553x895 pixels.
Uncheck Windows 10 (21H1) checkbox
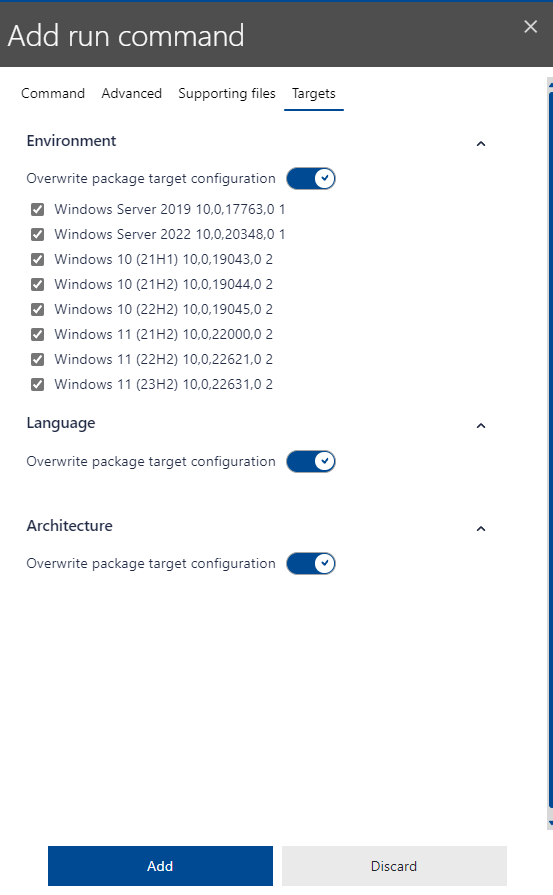click(x=38, y=259)
